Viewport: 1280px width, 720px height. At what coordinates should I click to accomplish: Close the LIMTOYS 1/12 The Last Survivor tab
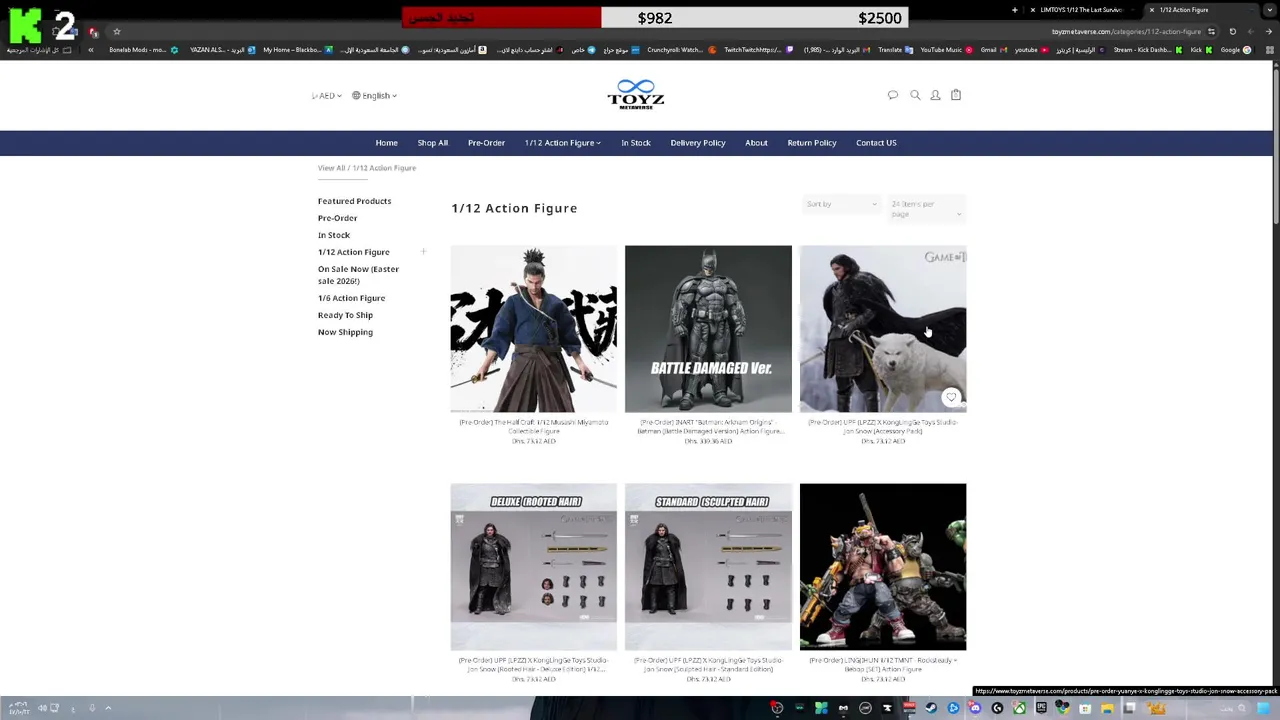click(1032, 10)
